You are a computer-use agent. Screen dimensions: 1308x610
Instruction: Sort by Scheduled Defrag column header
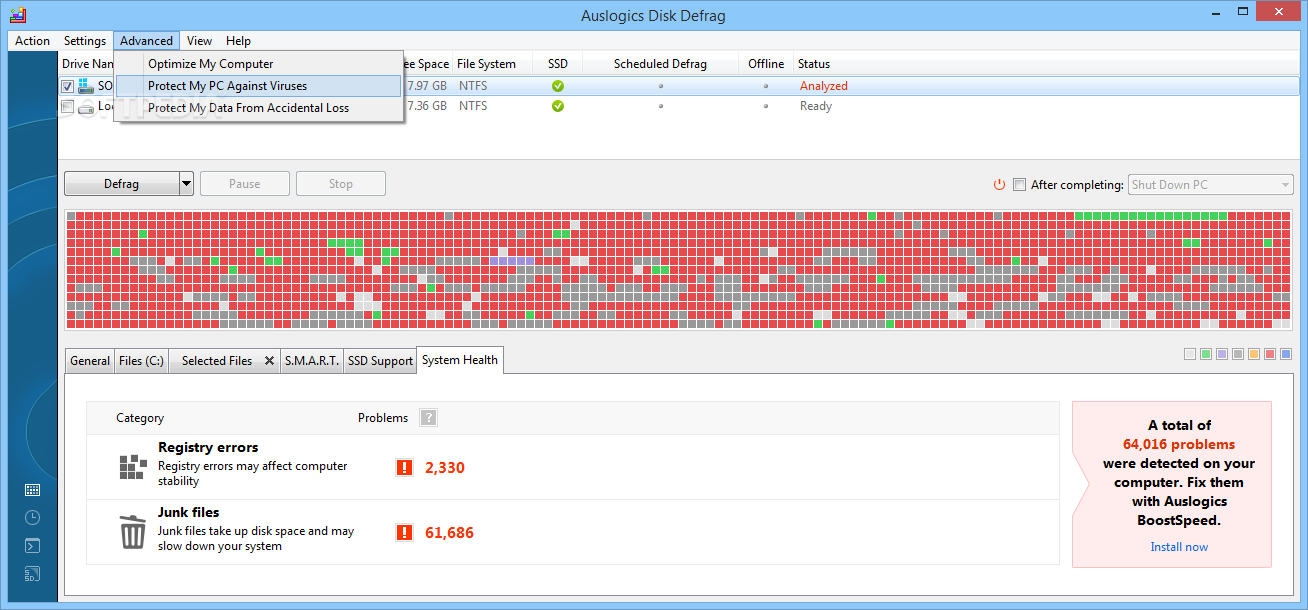click(x=660, y=64)
